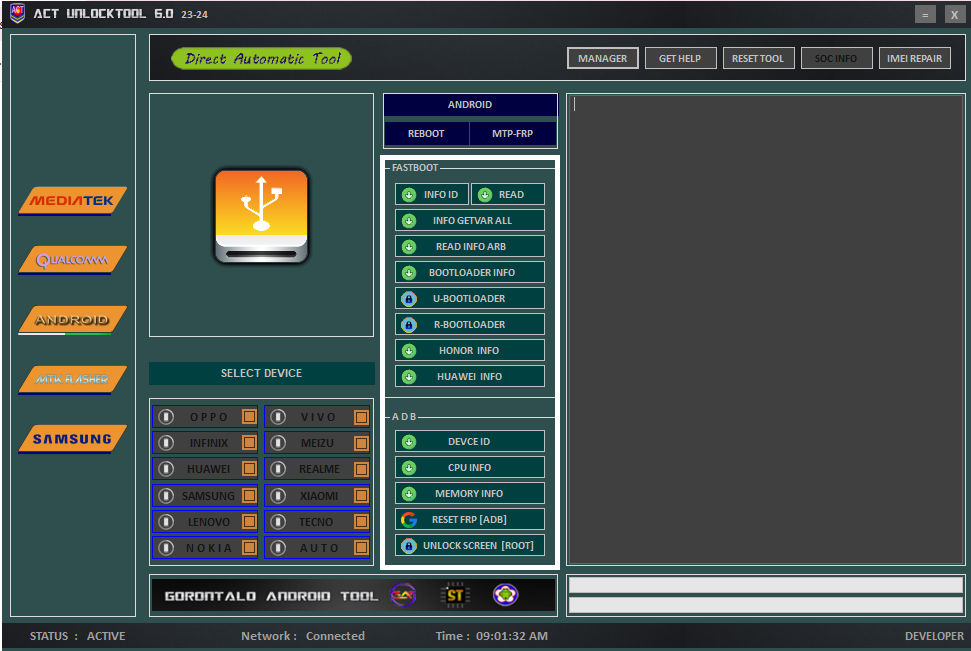This screenshot has height=651, width=971.
Task: Click the orange square next to TECNO
Action: (361, 522)
